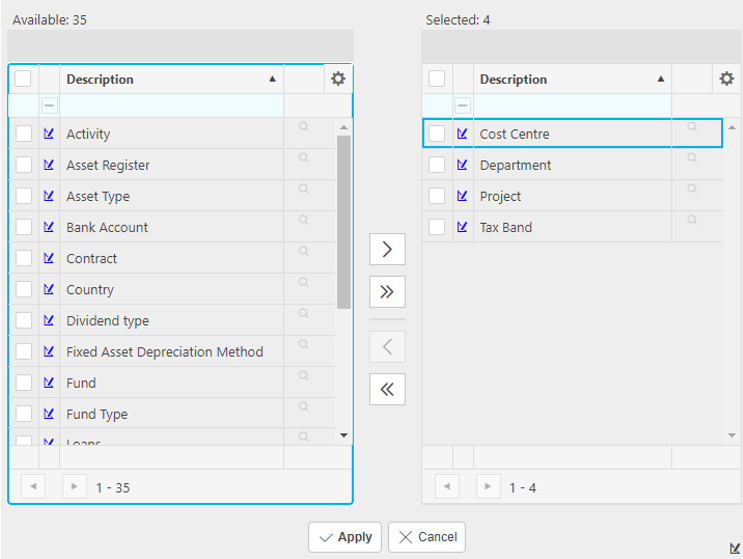Image resolution: width=743 pixels, height=559 pixels.
Task: Go to previous page of Selected list
Action: (447, 487)
